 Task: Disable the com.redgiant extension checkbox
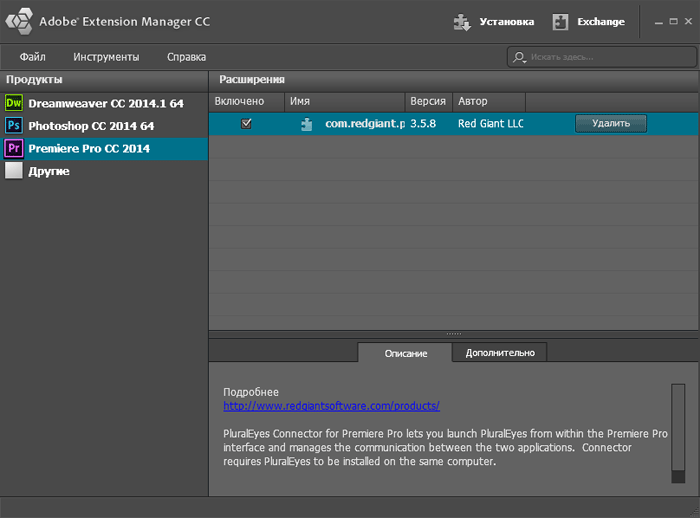click(246, 123)
